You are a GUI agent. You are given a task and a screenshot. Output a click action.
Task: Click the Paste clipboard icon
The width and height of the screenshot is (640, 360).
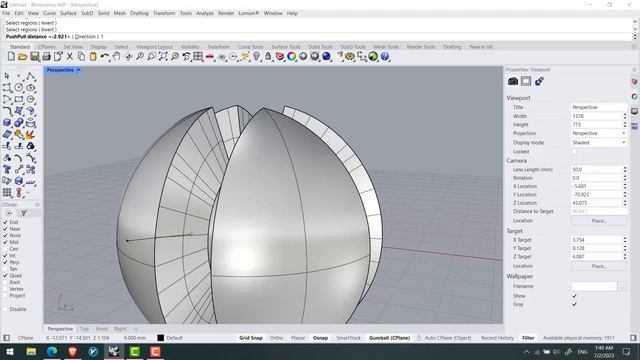pyautogui.click(x=93, y=56)
